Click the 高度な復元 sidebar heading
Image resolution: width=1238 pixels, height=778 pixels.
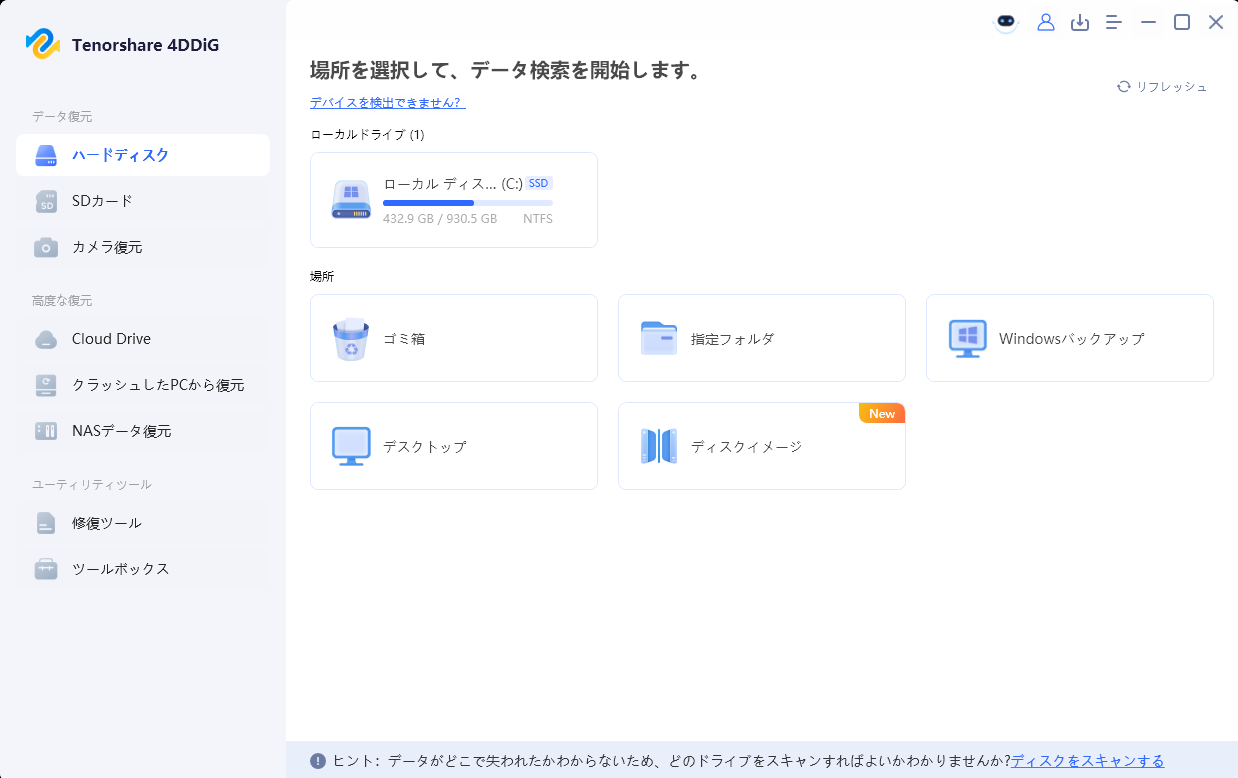(62, 301)
